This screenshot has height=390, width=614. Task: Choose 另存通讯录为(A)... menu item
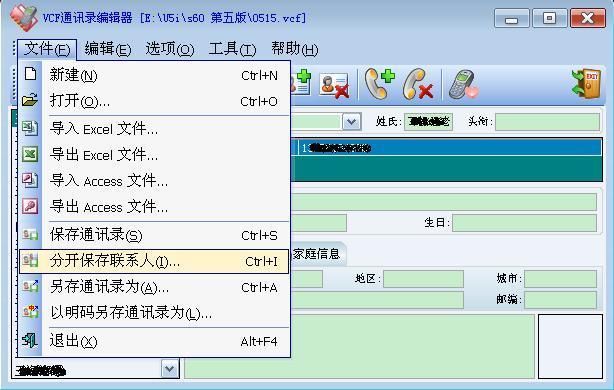point(154,287)
